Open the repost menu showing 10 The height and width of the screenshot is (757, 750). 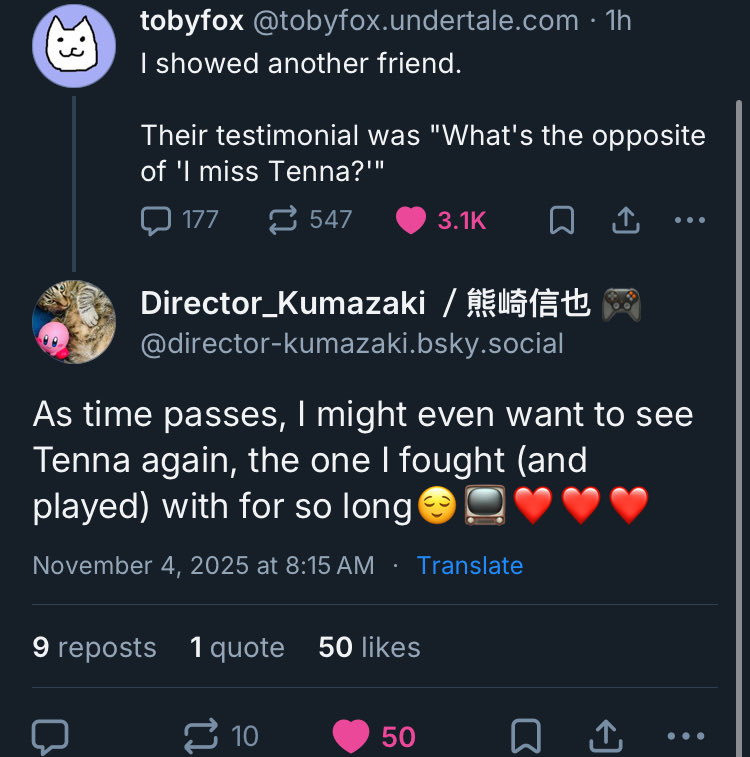pos(203,737)
